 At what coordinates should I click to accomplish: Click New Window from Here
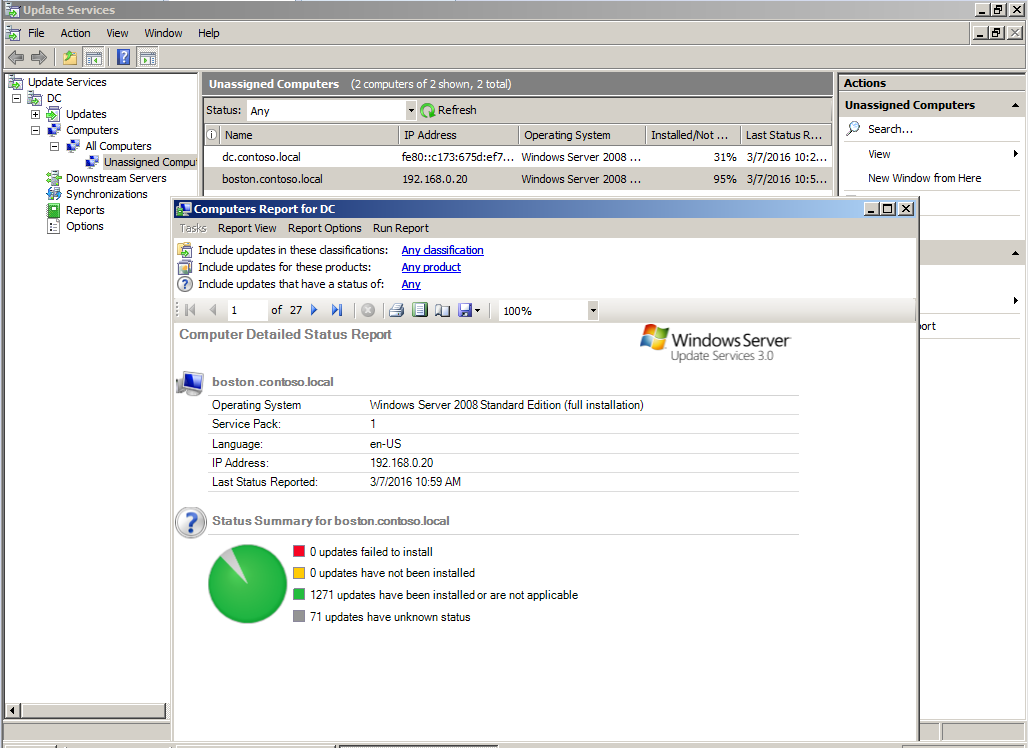(924, 178)
